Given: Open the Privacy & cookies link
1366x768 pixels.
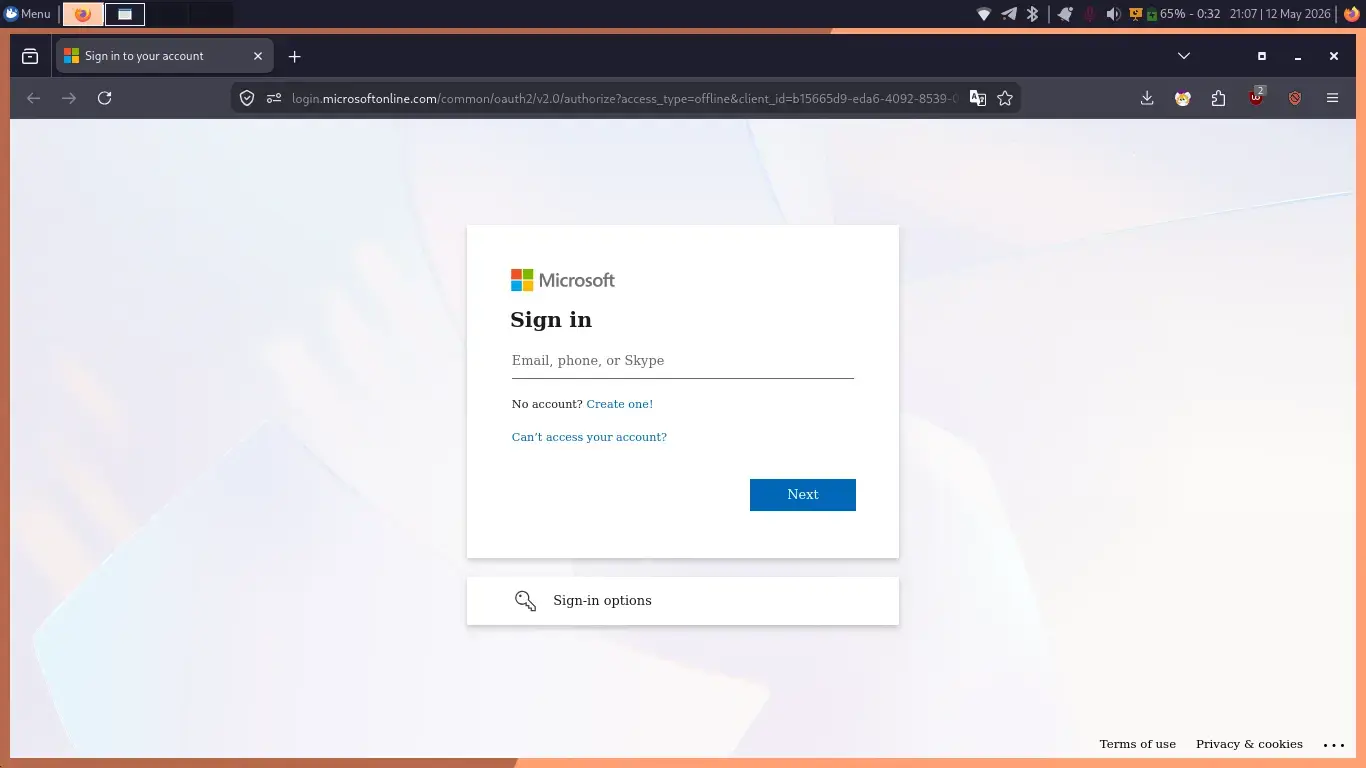Looking at the screenshot, I should [1249, 744].
